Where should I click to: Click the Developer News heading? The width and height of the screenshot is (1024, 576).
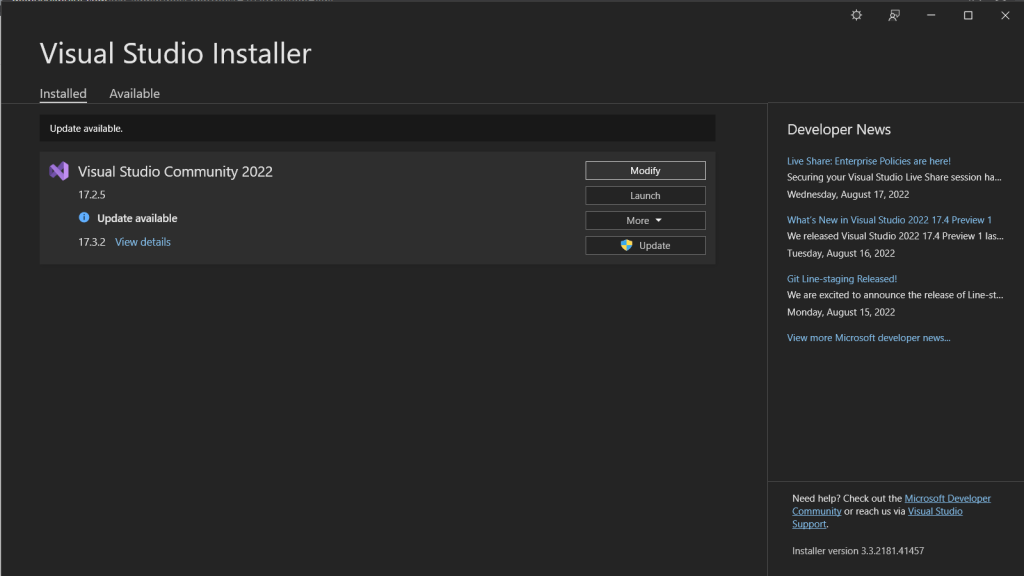839,129
